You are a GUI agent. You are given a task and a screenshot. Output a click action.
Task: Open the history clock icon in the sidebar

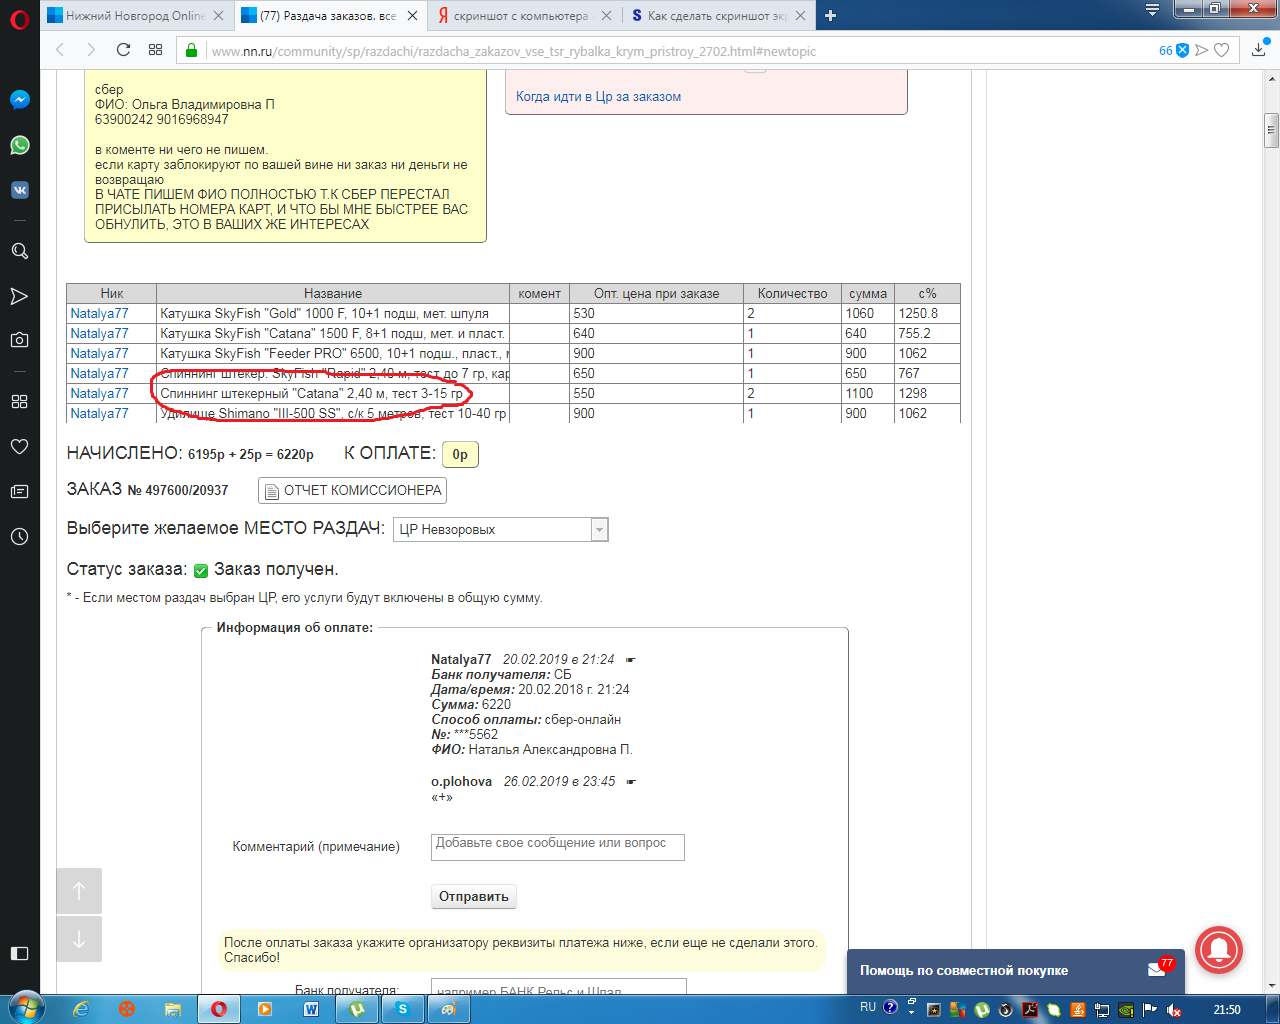tap(19, 536)
